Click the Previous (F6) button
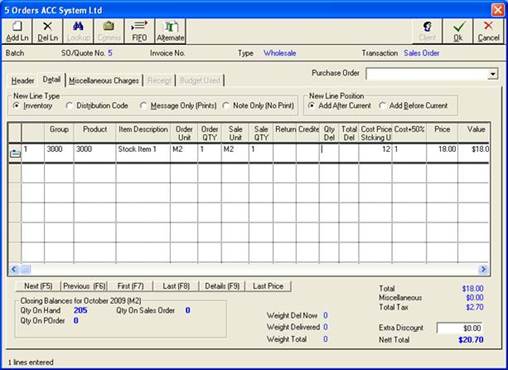Viewport: 508px width, 370px height. 84,286
